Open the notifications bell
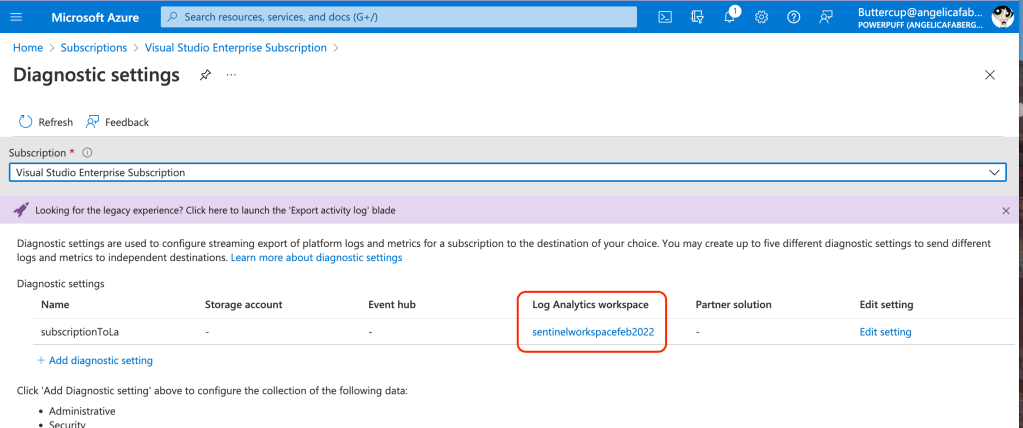The width and height of the screenshot is (1023, 428). (x=730, y=17)
